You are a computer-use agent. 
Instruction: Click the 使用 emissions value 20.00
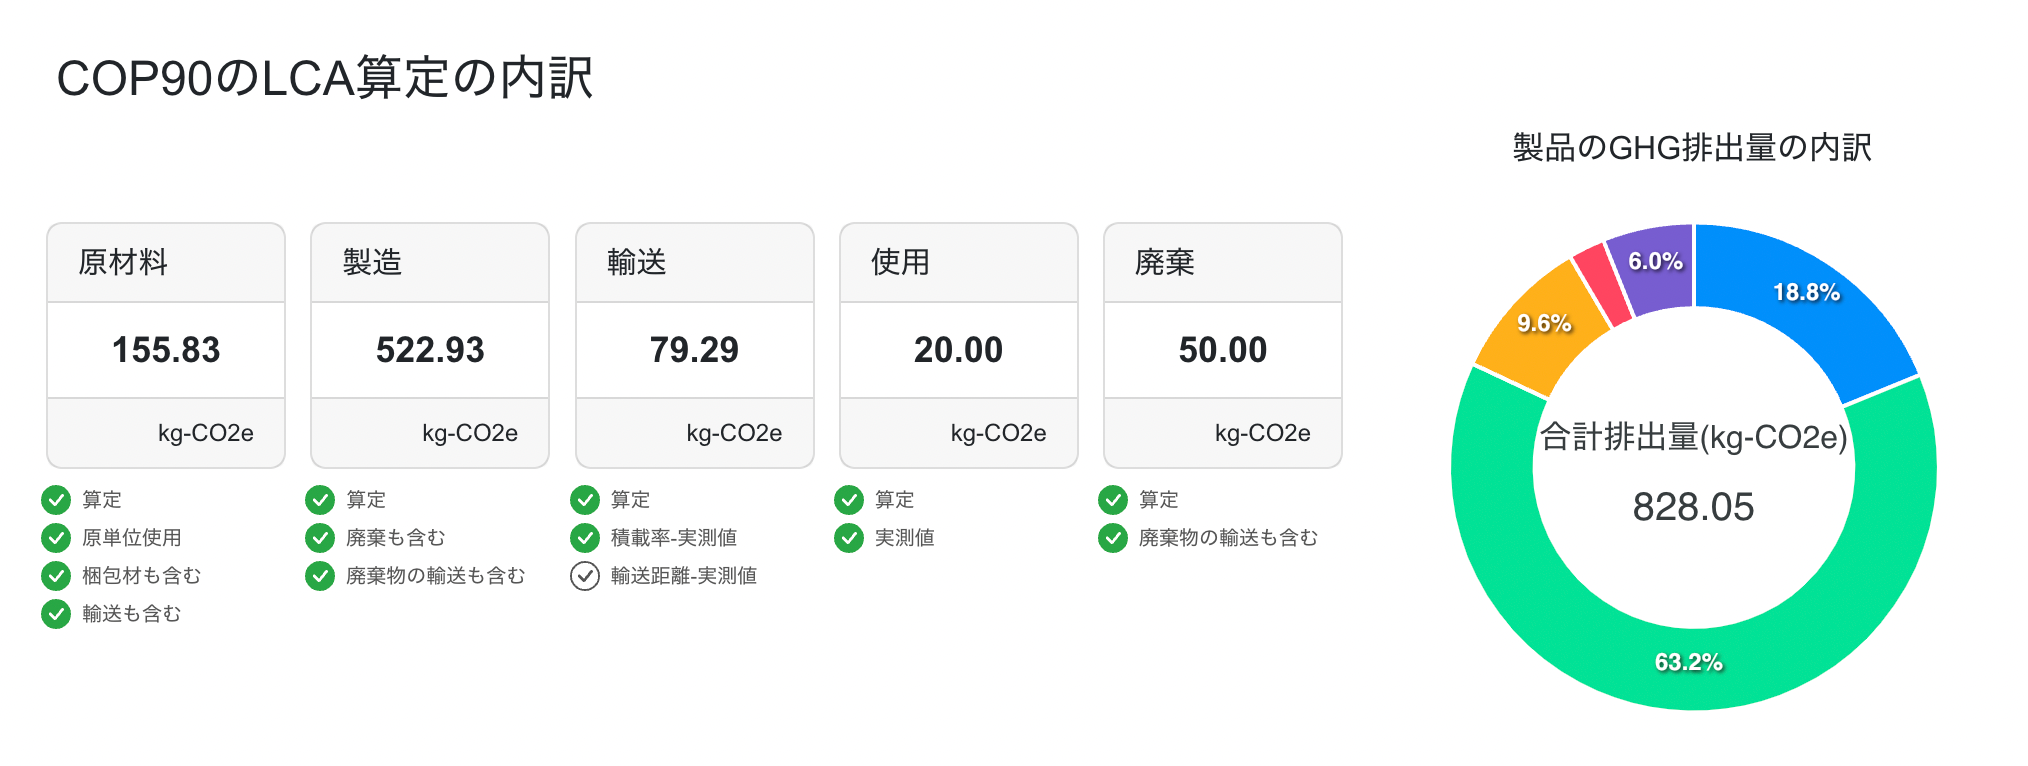(958, 350)
